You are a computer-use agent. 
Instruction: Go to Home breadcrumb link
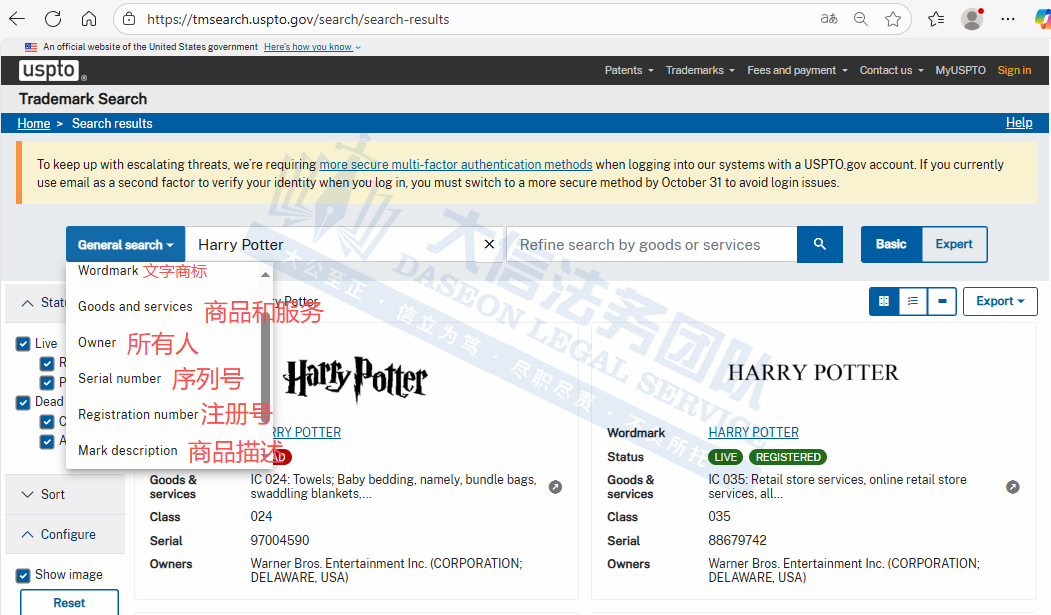pyautogui.click(x=34, y=123)
